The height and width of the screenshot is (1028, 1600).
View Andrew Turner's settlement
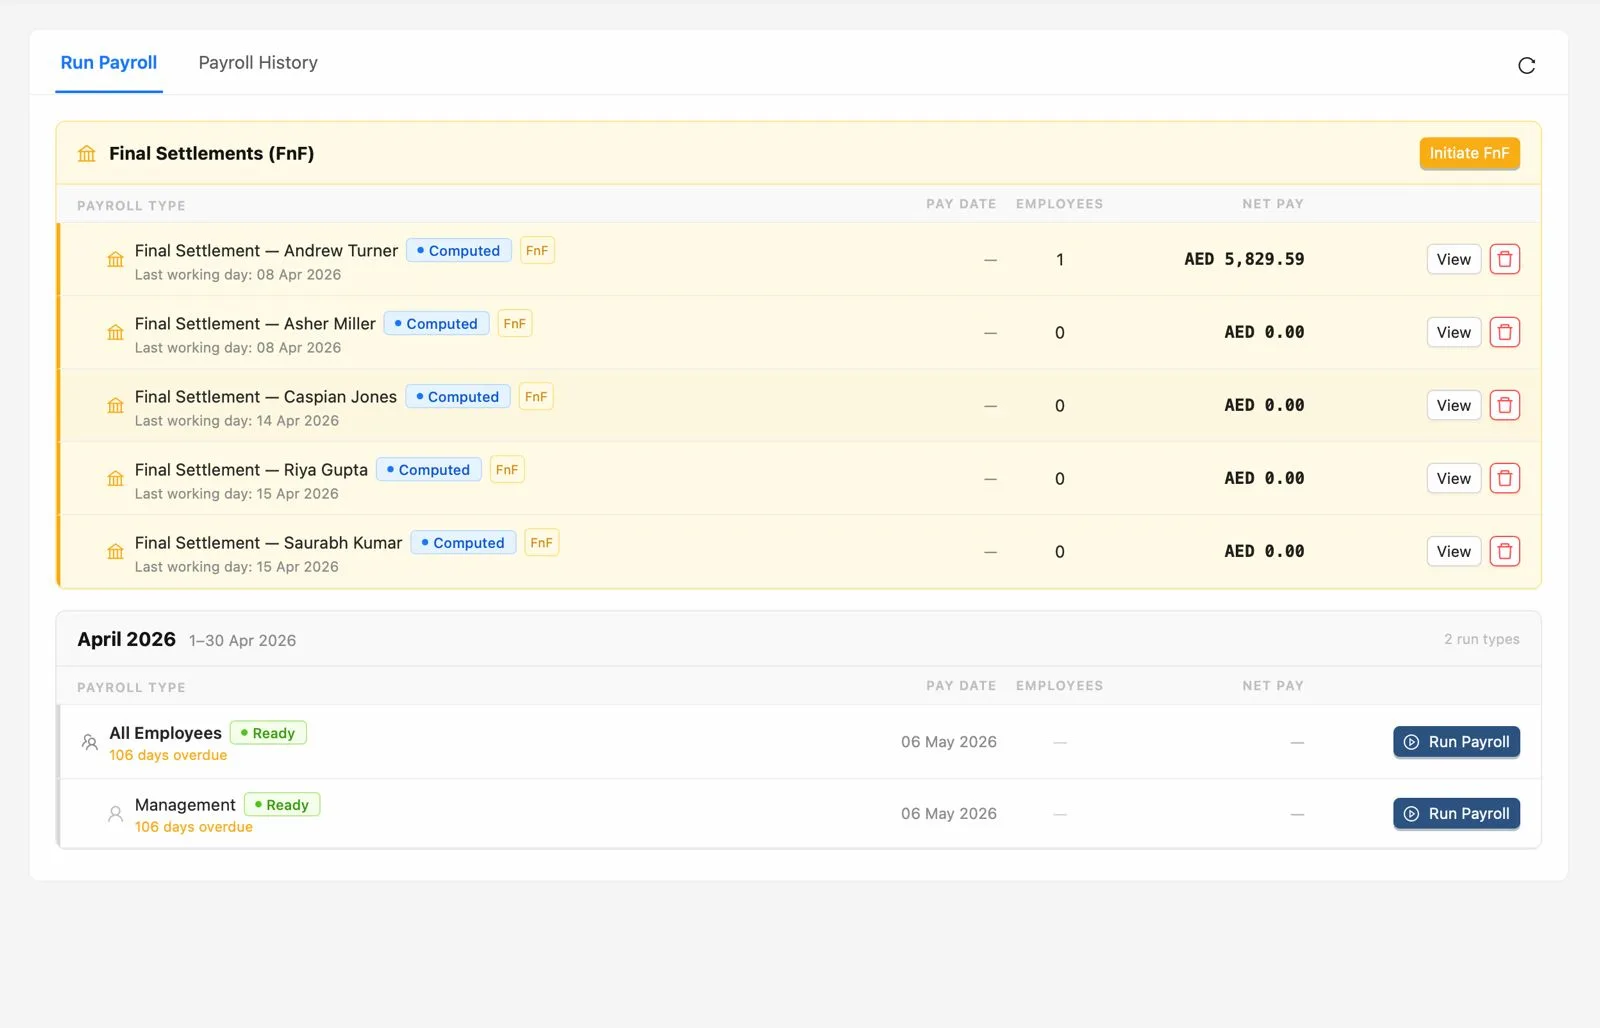(1453, 259)
